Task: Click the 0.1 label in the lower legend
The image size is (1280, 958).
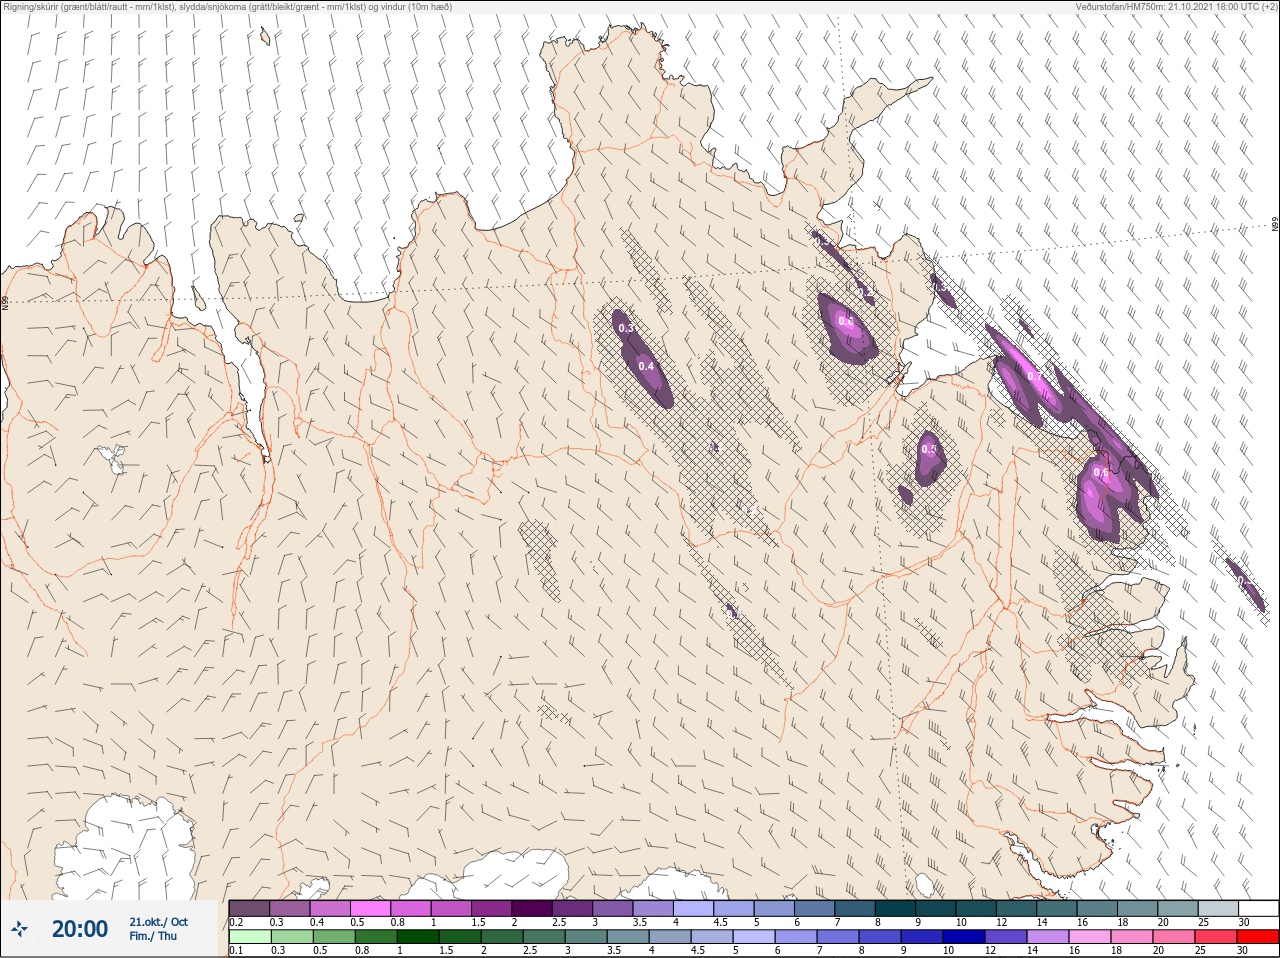Action: pos(236,950)
